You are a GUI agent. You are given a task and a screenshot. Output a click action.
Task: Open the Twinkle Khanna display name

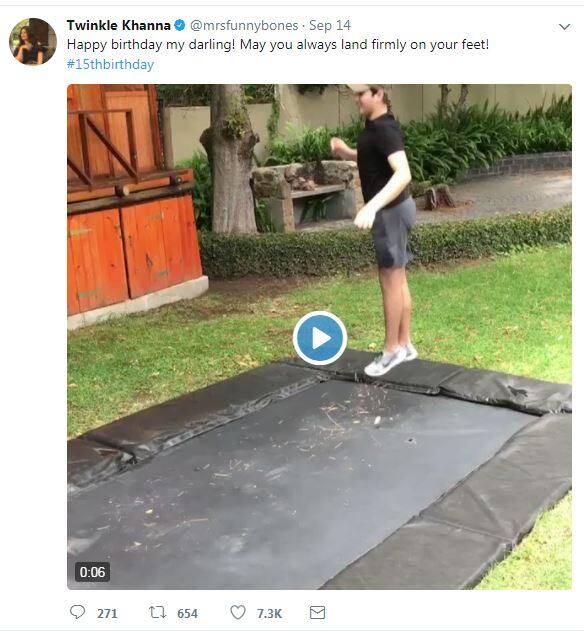coord(119,25)
